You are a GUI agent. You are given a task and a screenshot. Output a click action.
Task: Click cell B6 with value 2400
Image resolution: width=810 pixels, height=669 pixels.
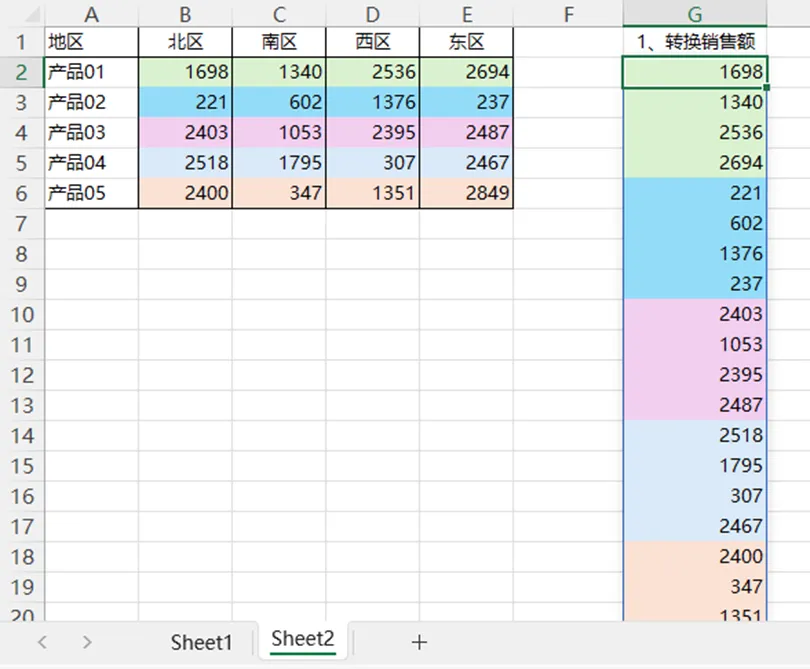[185, 193]
